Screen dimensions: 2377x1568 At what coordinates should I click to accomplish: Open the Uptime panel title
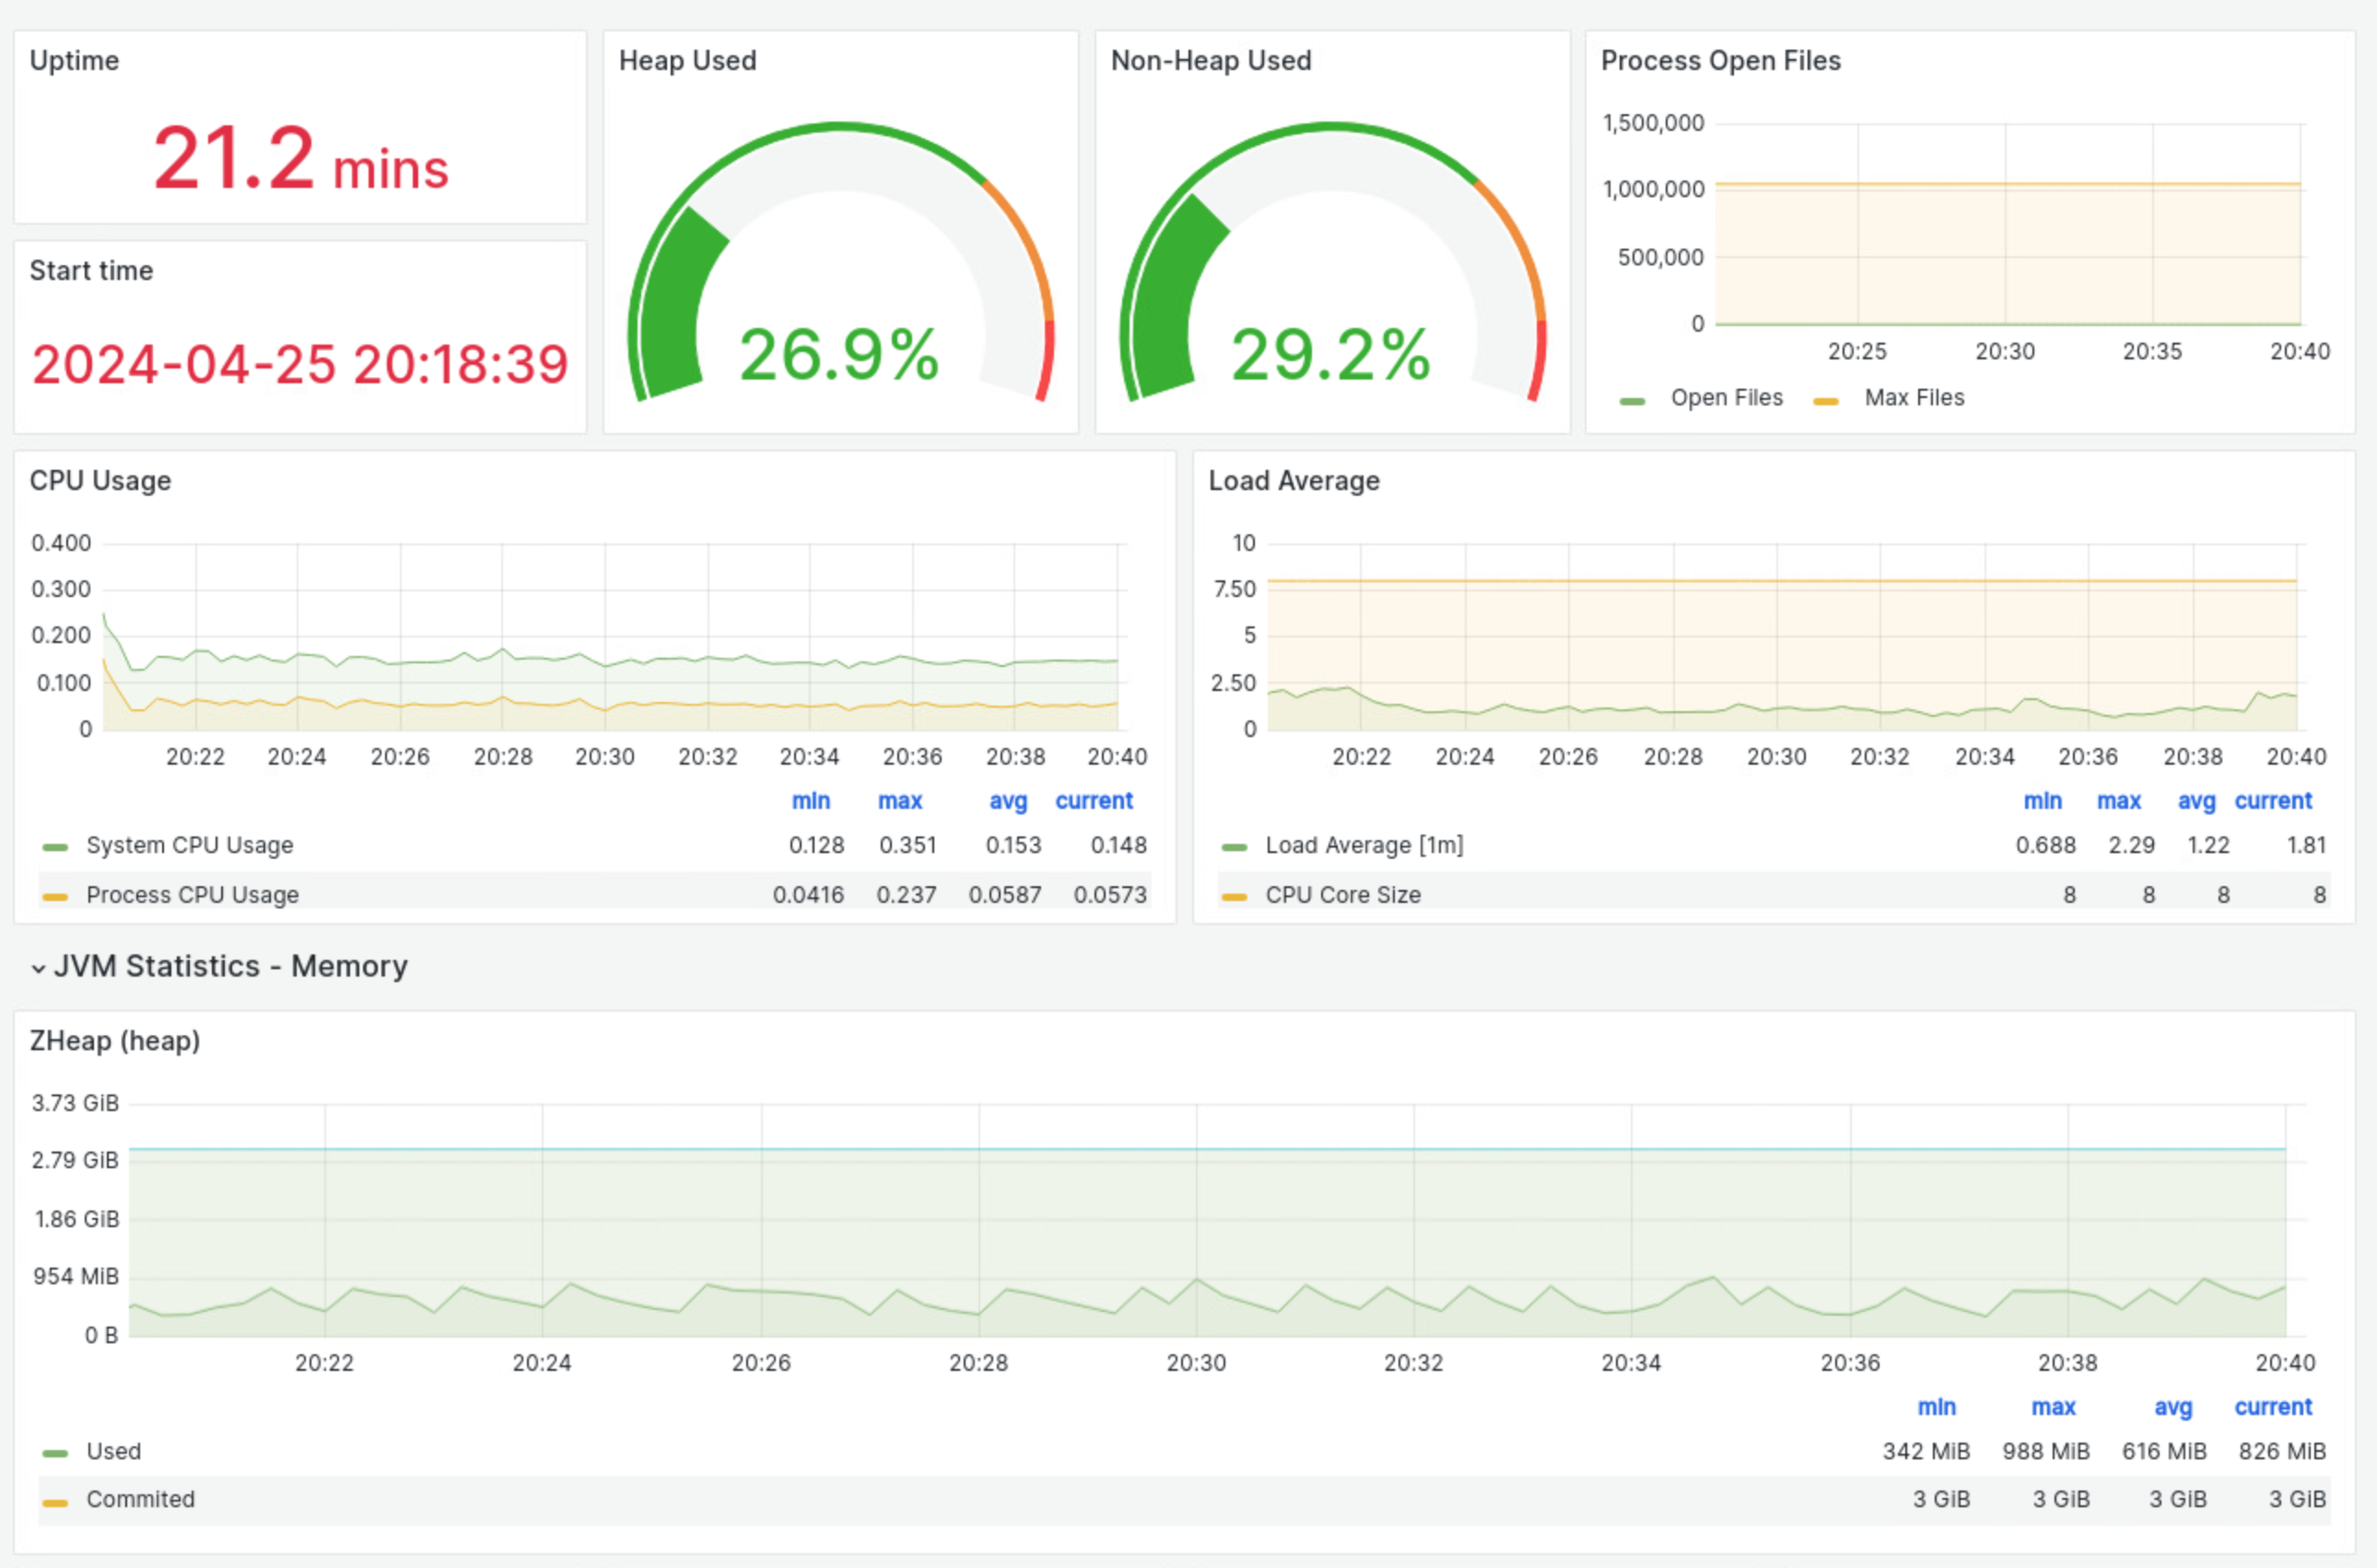coord(74,60)
